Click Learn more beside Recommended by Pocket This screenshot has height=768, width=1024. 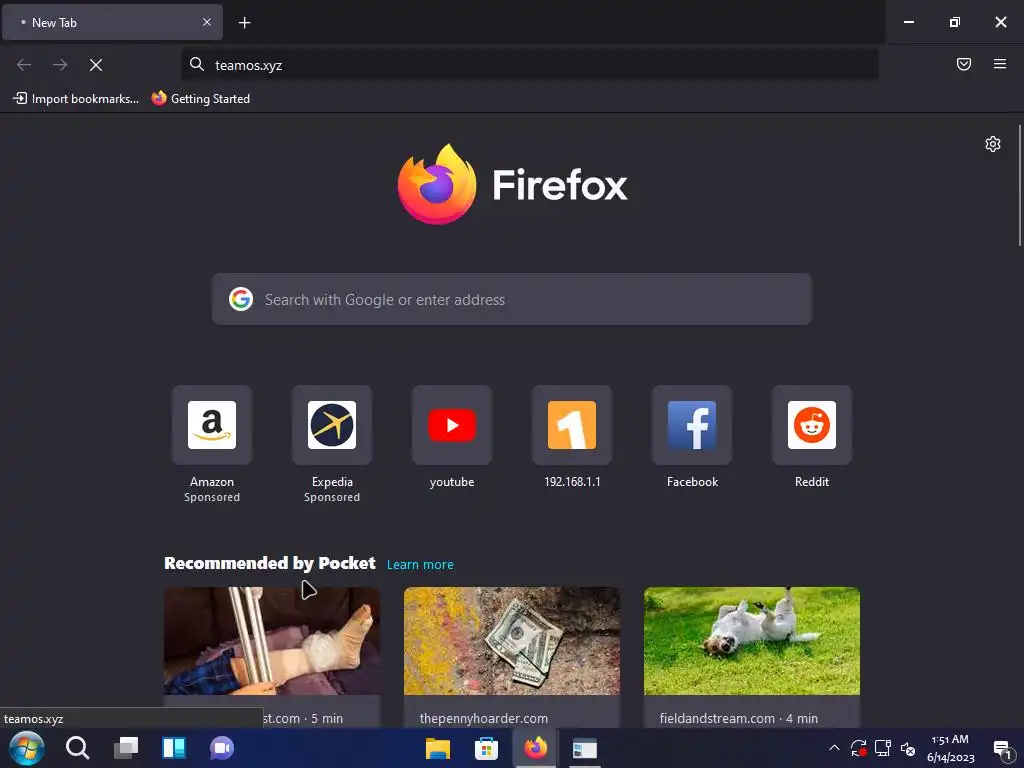[x=420, y=564]
